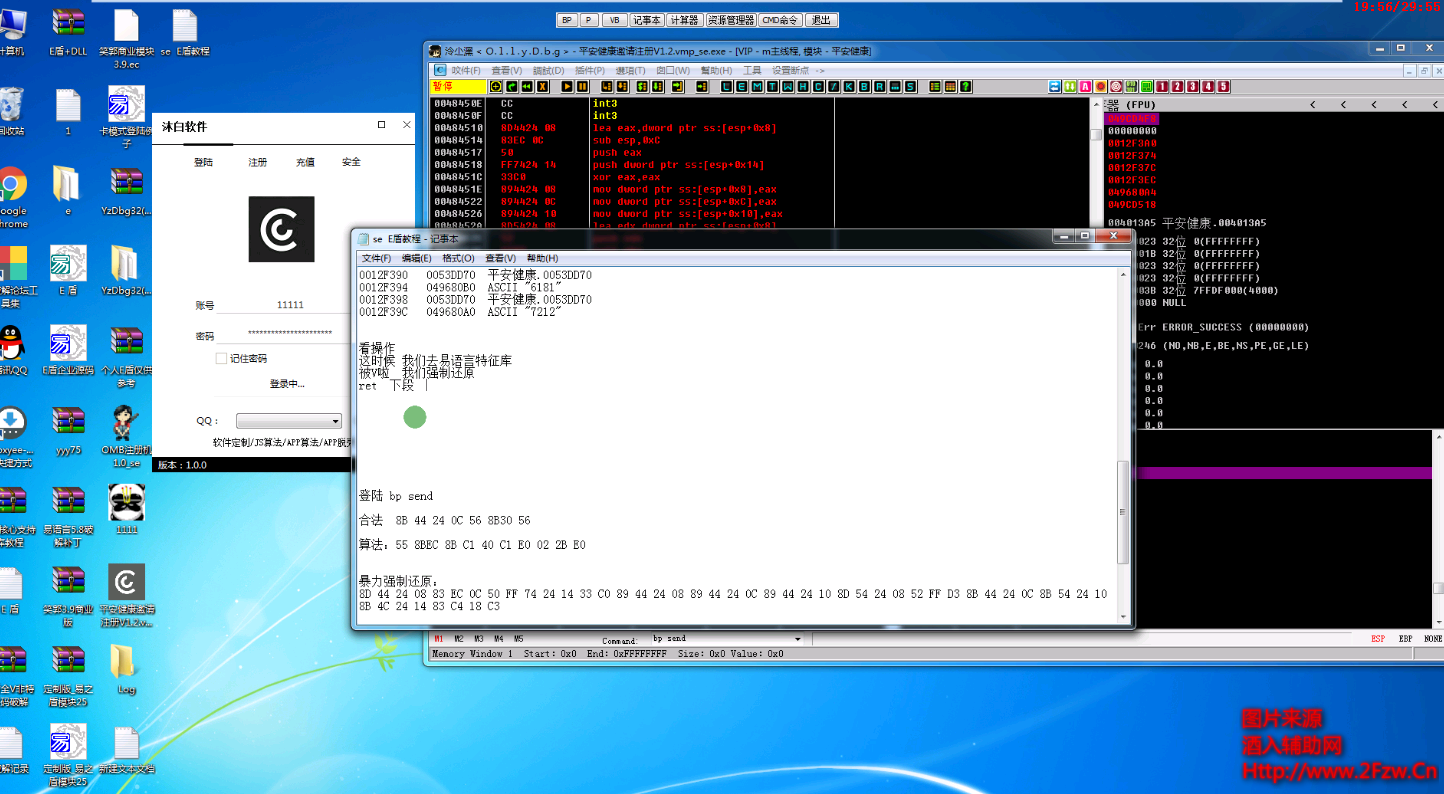This screenshot has width=1444, height=794.
Task: Click the Notepad vertical scrollbar down arrow
Action: coord(1123,615)
